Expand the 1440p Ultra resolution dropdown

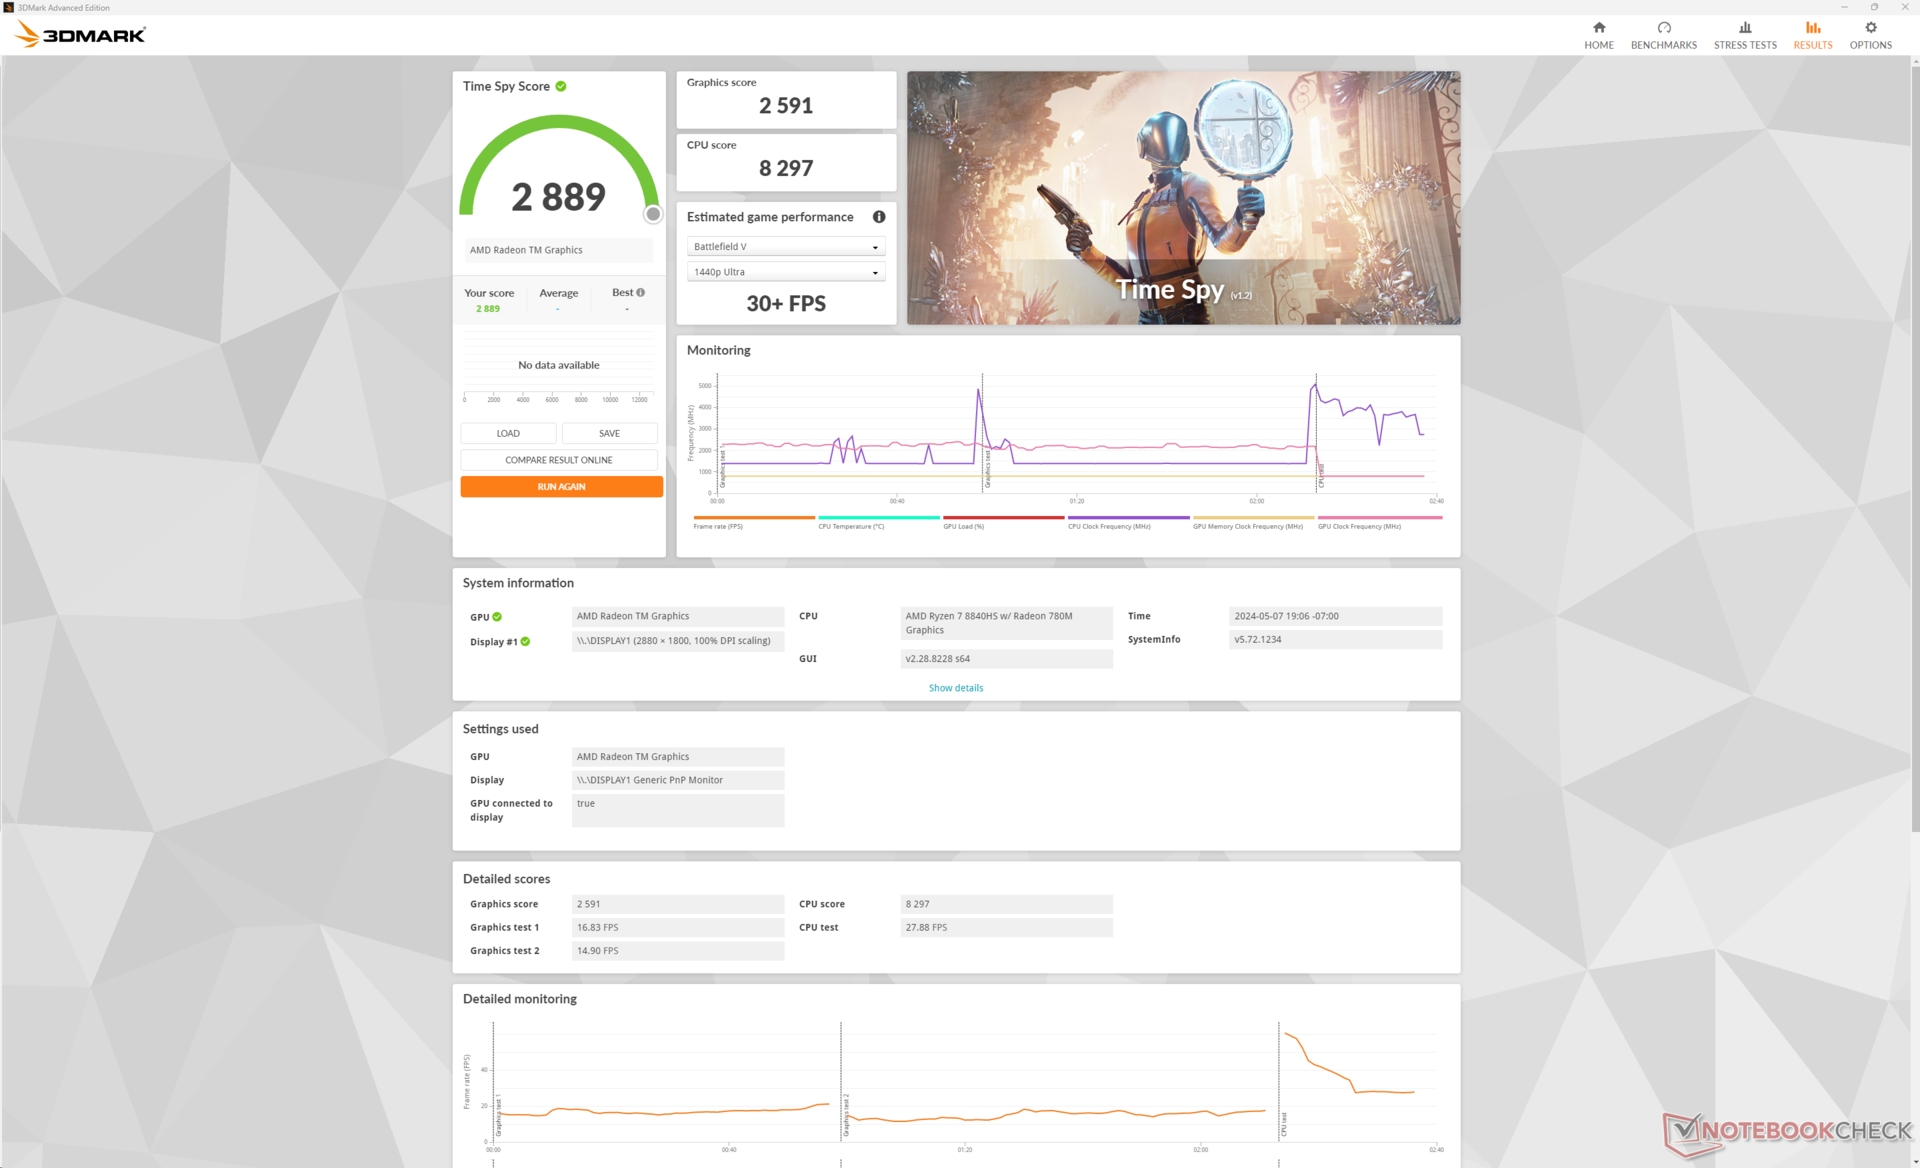785,272
